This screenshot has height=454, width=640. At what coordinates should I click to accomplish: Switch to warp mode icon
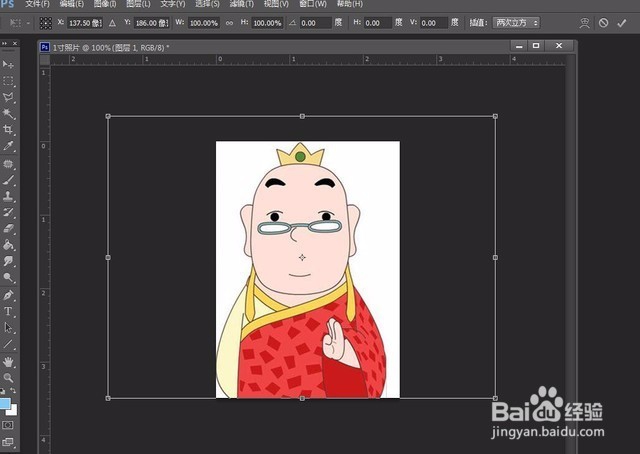(x=584, y=23)
